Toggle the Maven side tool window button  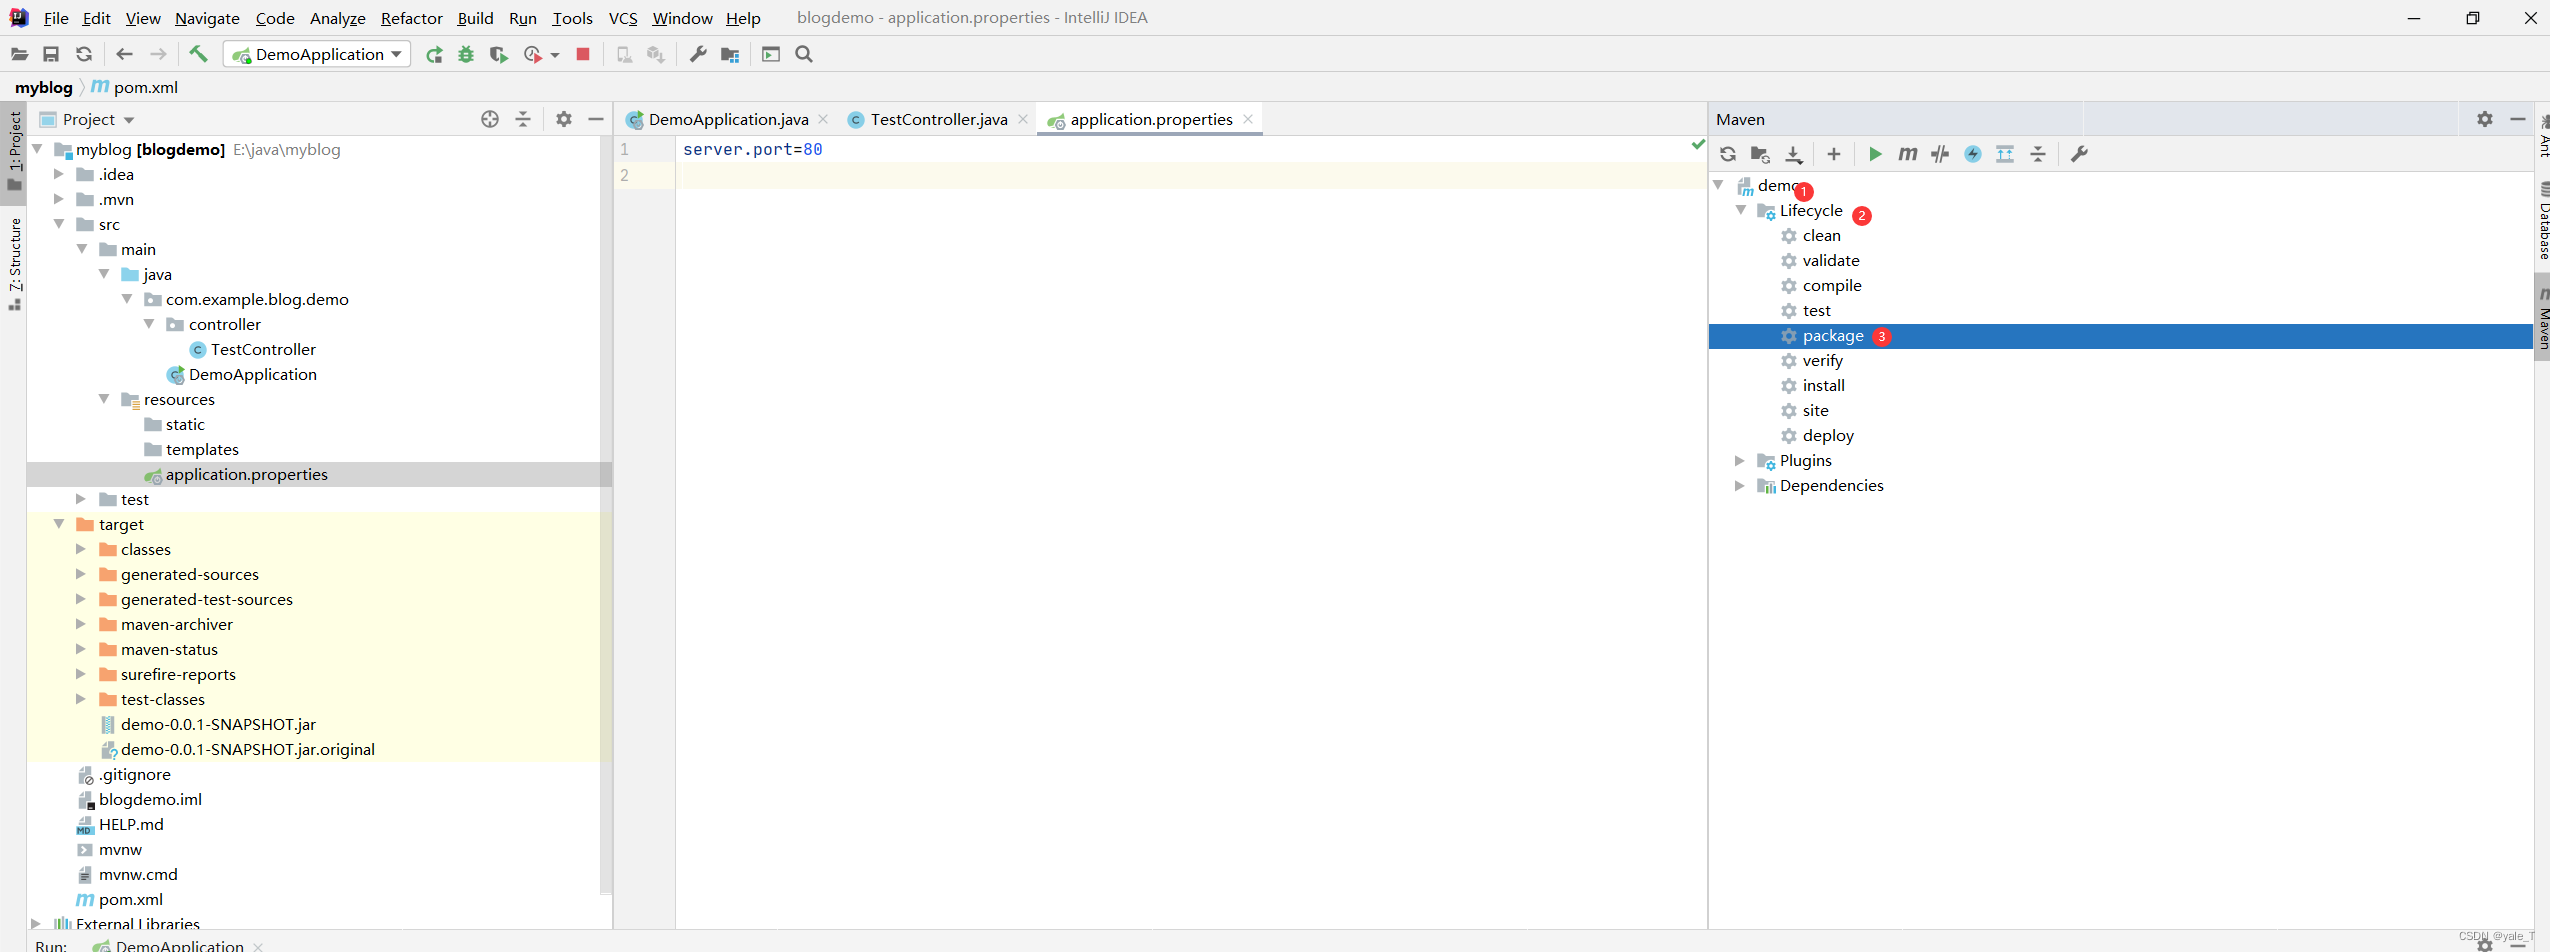[x=2542, y=318]
